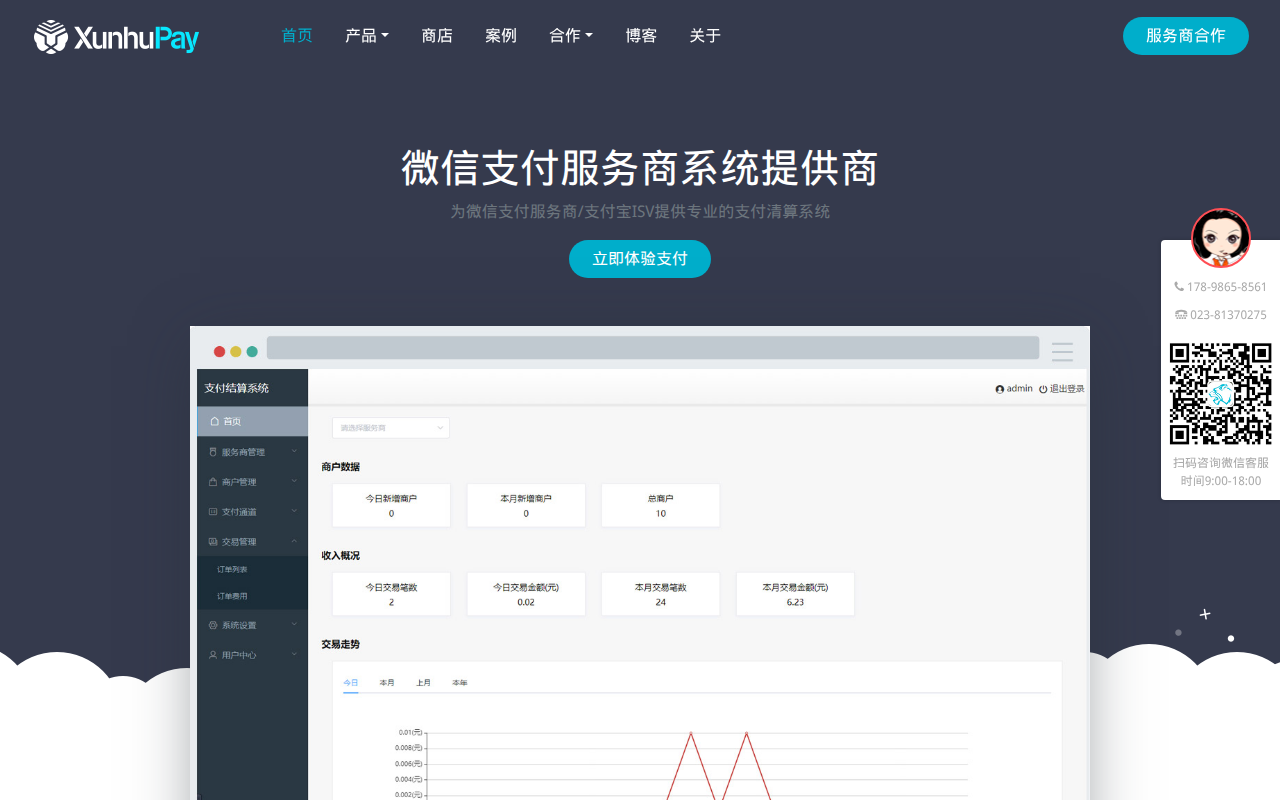Select the 本年 trend tab
The width and height of the screenshot is (1280, 800).
pyautogui.click(x=459, y=683)
